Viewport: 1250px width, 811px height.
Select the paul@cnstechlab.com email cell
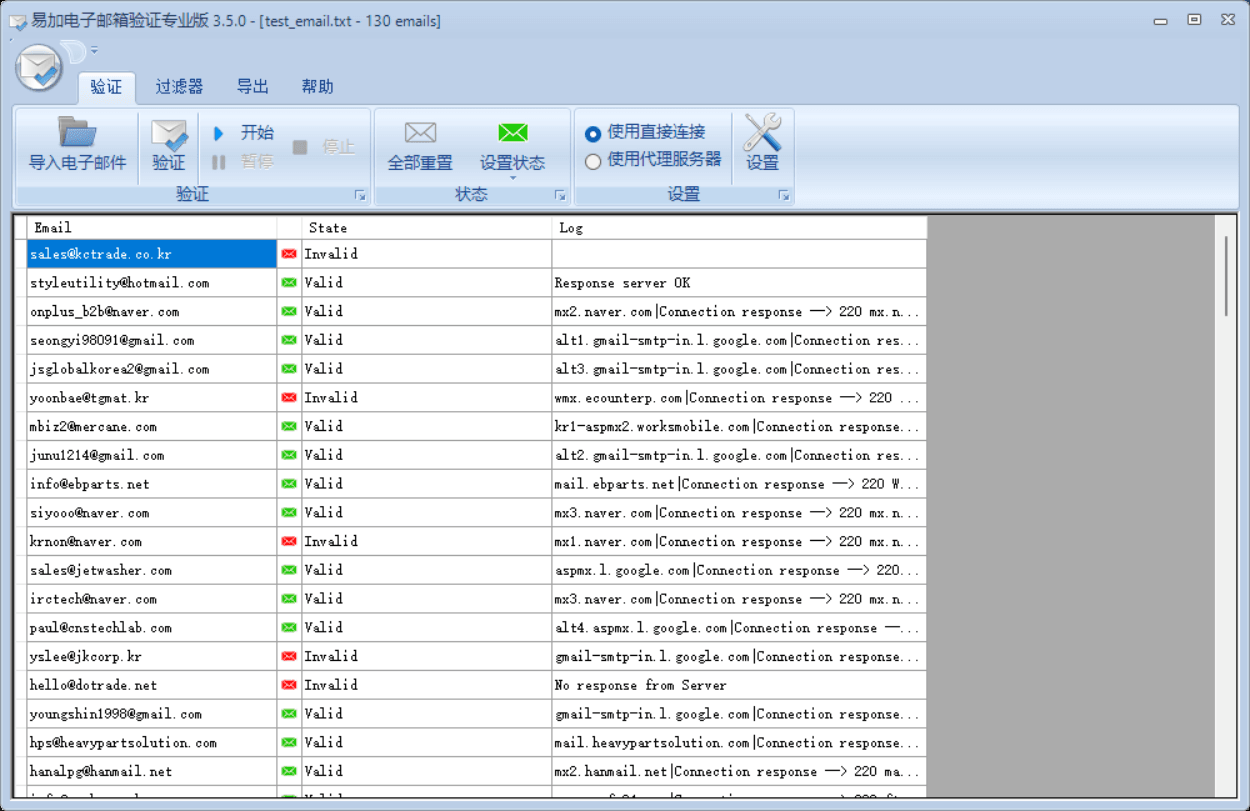click(x=152, y=628)
